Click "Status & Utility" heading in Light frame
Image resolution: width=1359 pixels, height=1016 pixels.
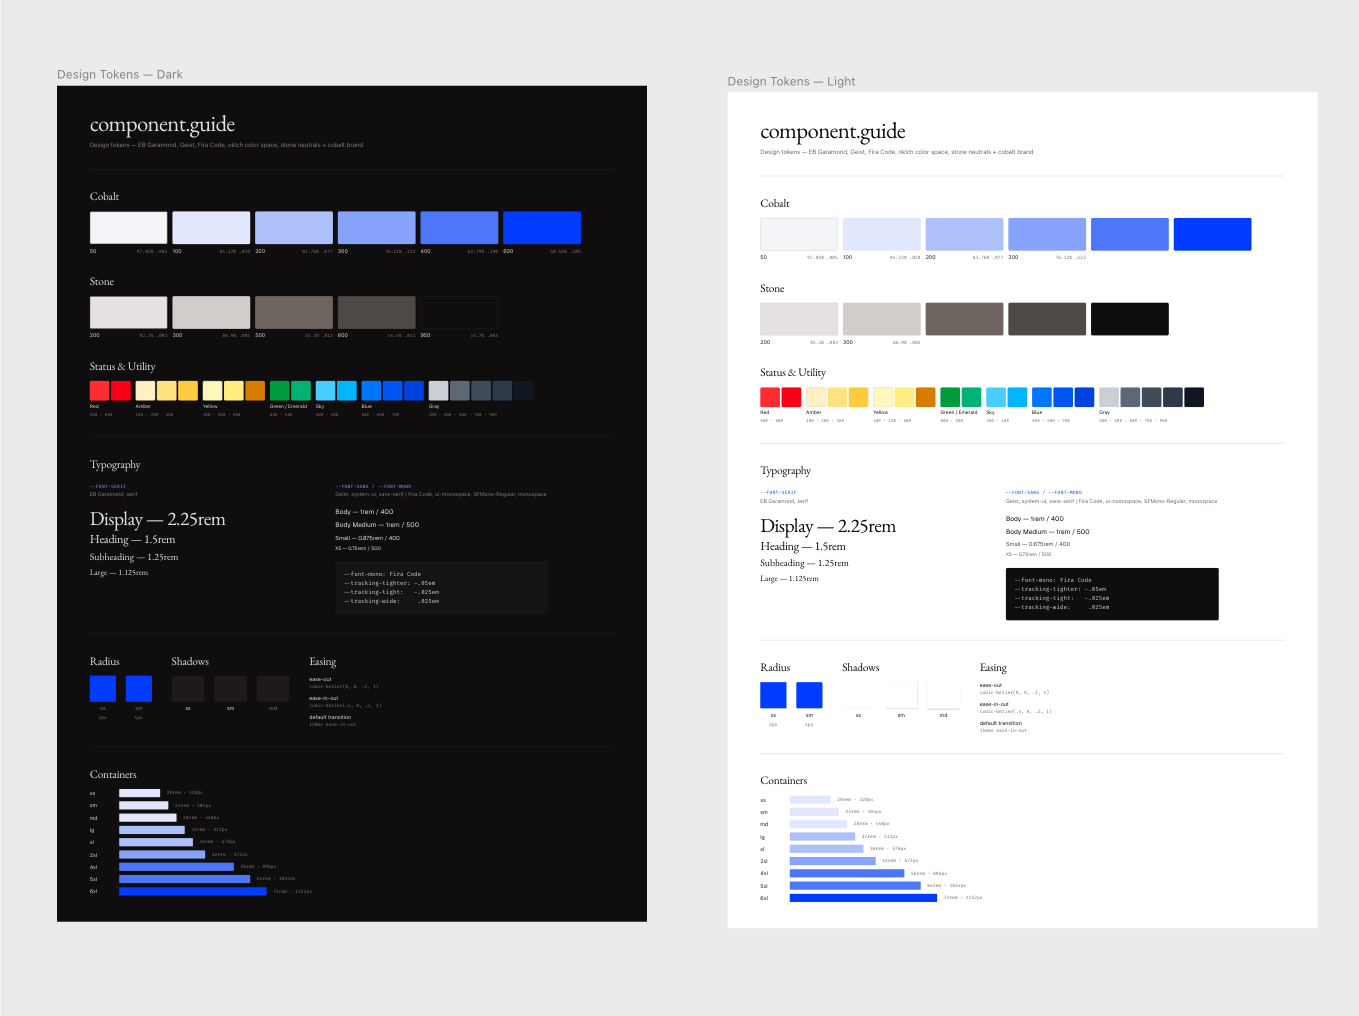793,373
